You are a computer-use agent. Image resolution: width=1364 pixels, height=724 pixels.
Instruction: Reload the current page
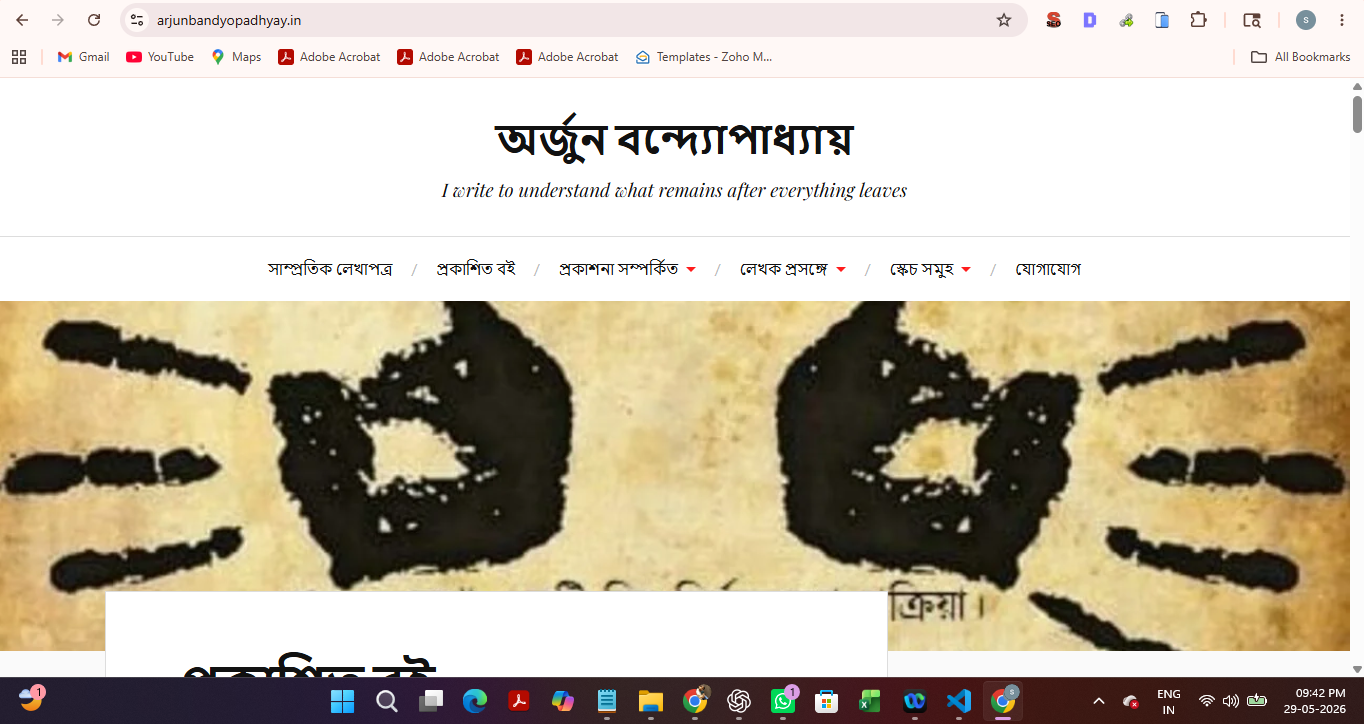94,20
